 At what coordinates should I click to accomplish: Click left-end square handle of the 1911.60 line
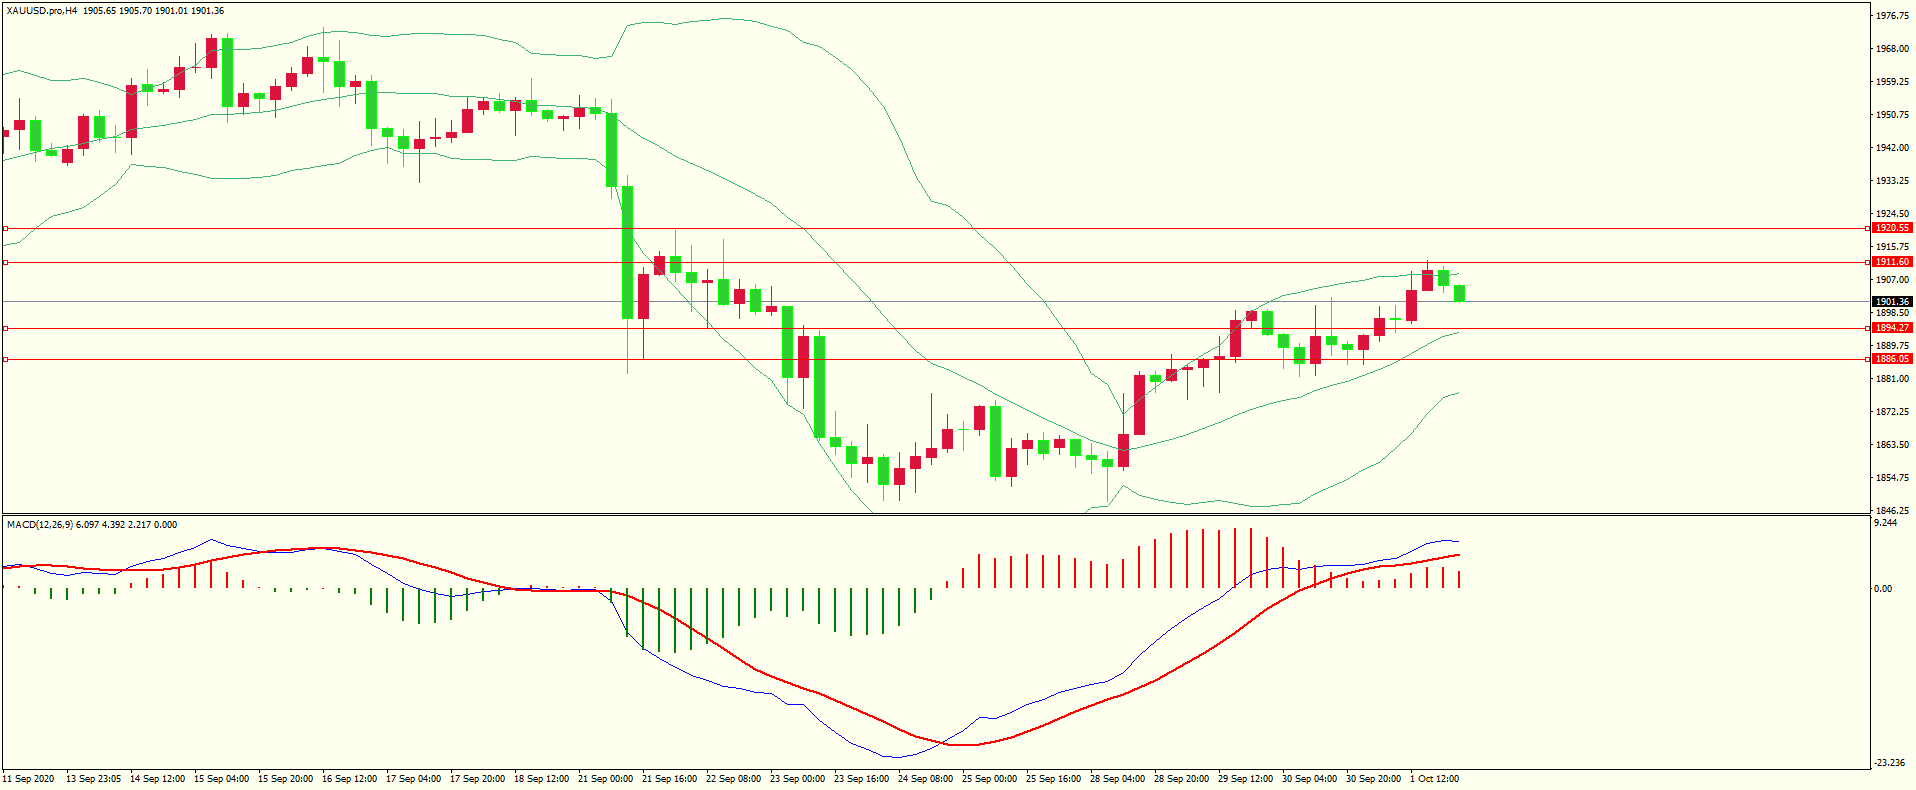point(5,262)
